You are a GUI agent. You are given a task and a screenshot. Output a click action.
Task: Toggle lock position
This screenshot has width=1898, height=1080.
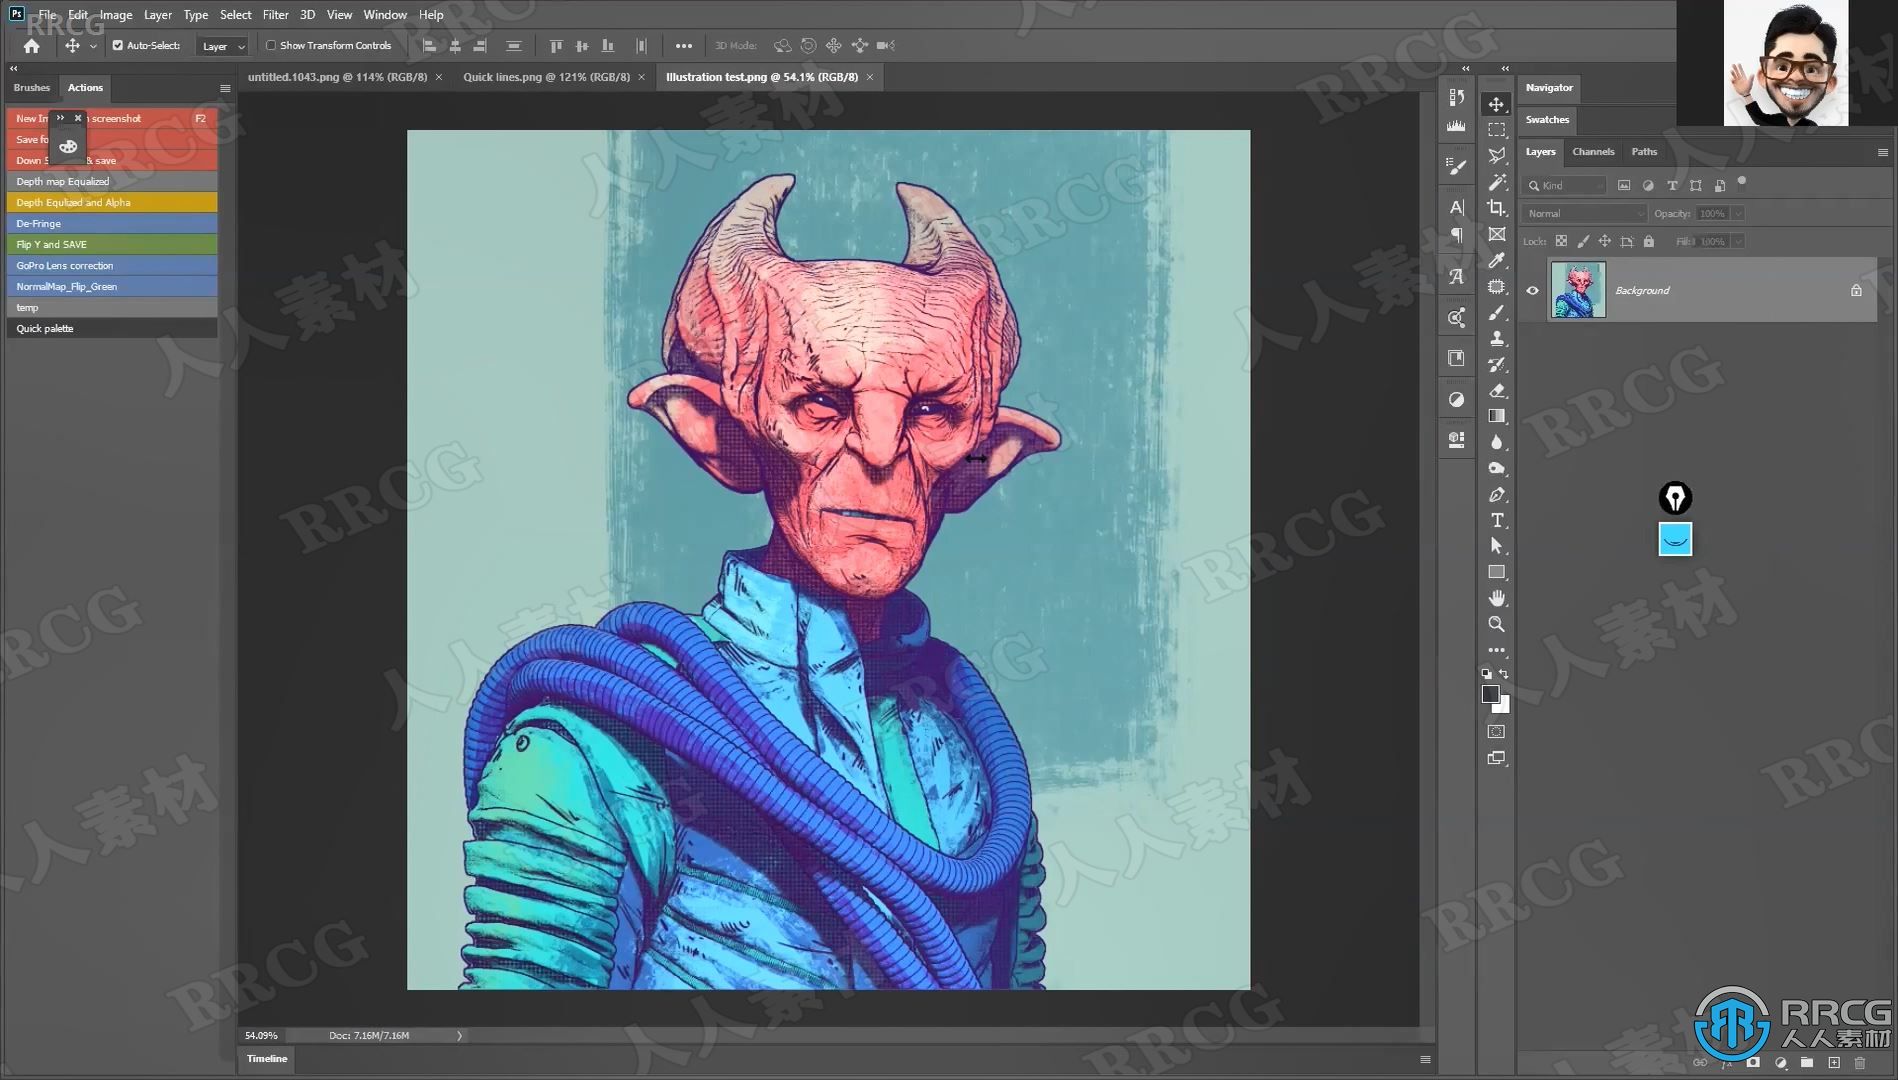tap(1605, 242)
